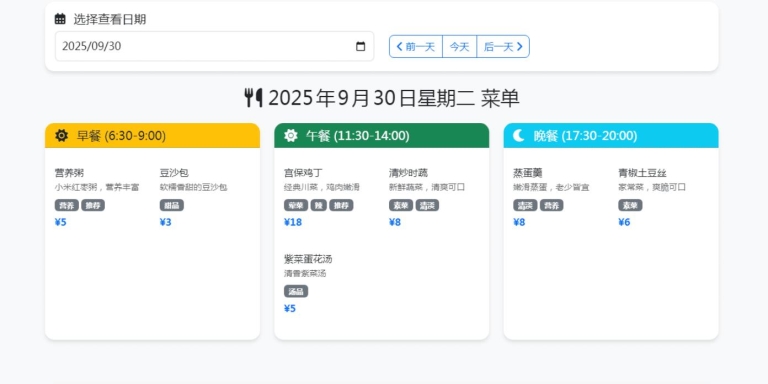Focus the 2025/09/30 date input field
The height and width of the screenshot is (384, 768).
(215, 47)
